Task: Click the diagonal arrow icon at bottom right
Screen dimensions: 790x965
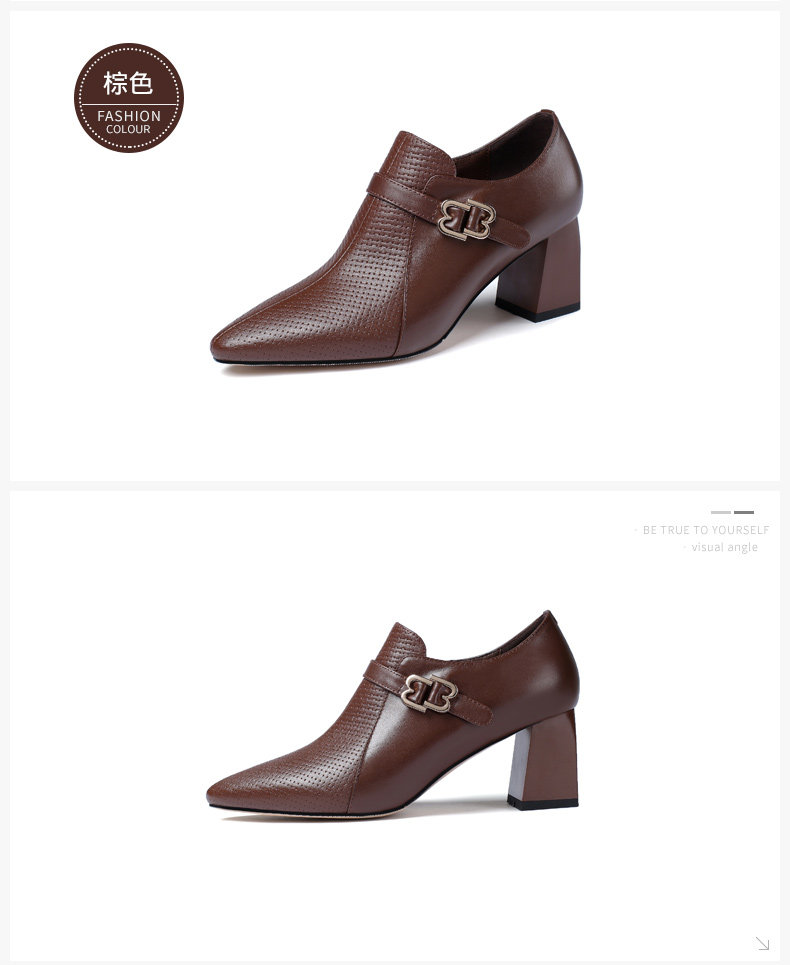Action: [x=762, y=943]
